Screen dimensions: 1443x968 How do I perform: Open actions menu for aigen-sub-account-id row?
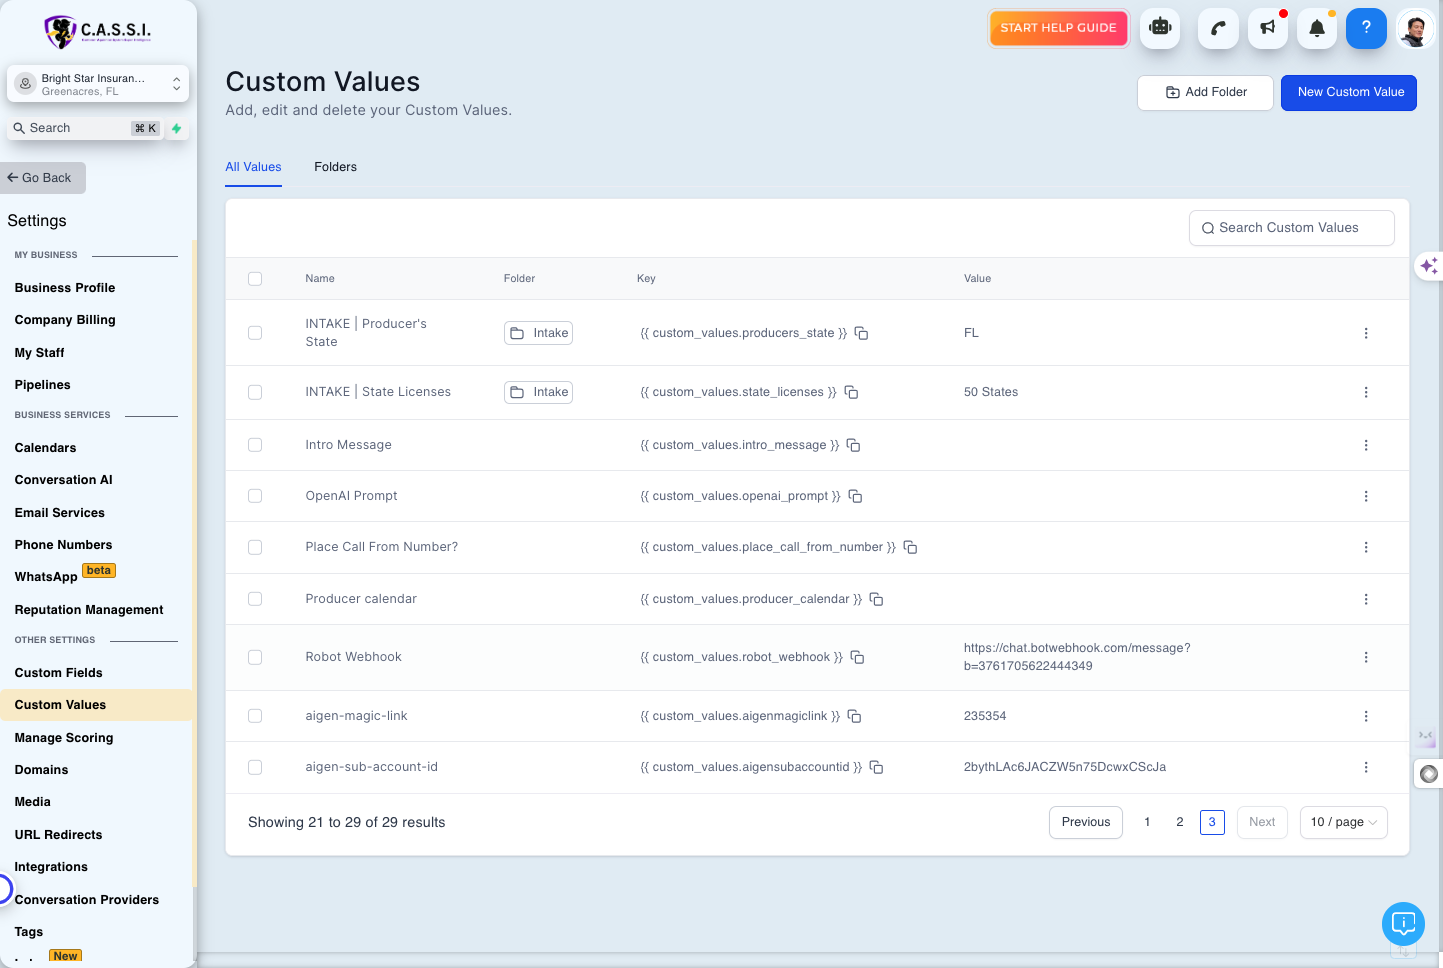tap(1366, 767)
